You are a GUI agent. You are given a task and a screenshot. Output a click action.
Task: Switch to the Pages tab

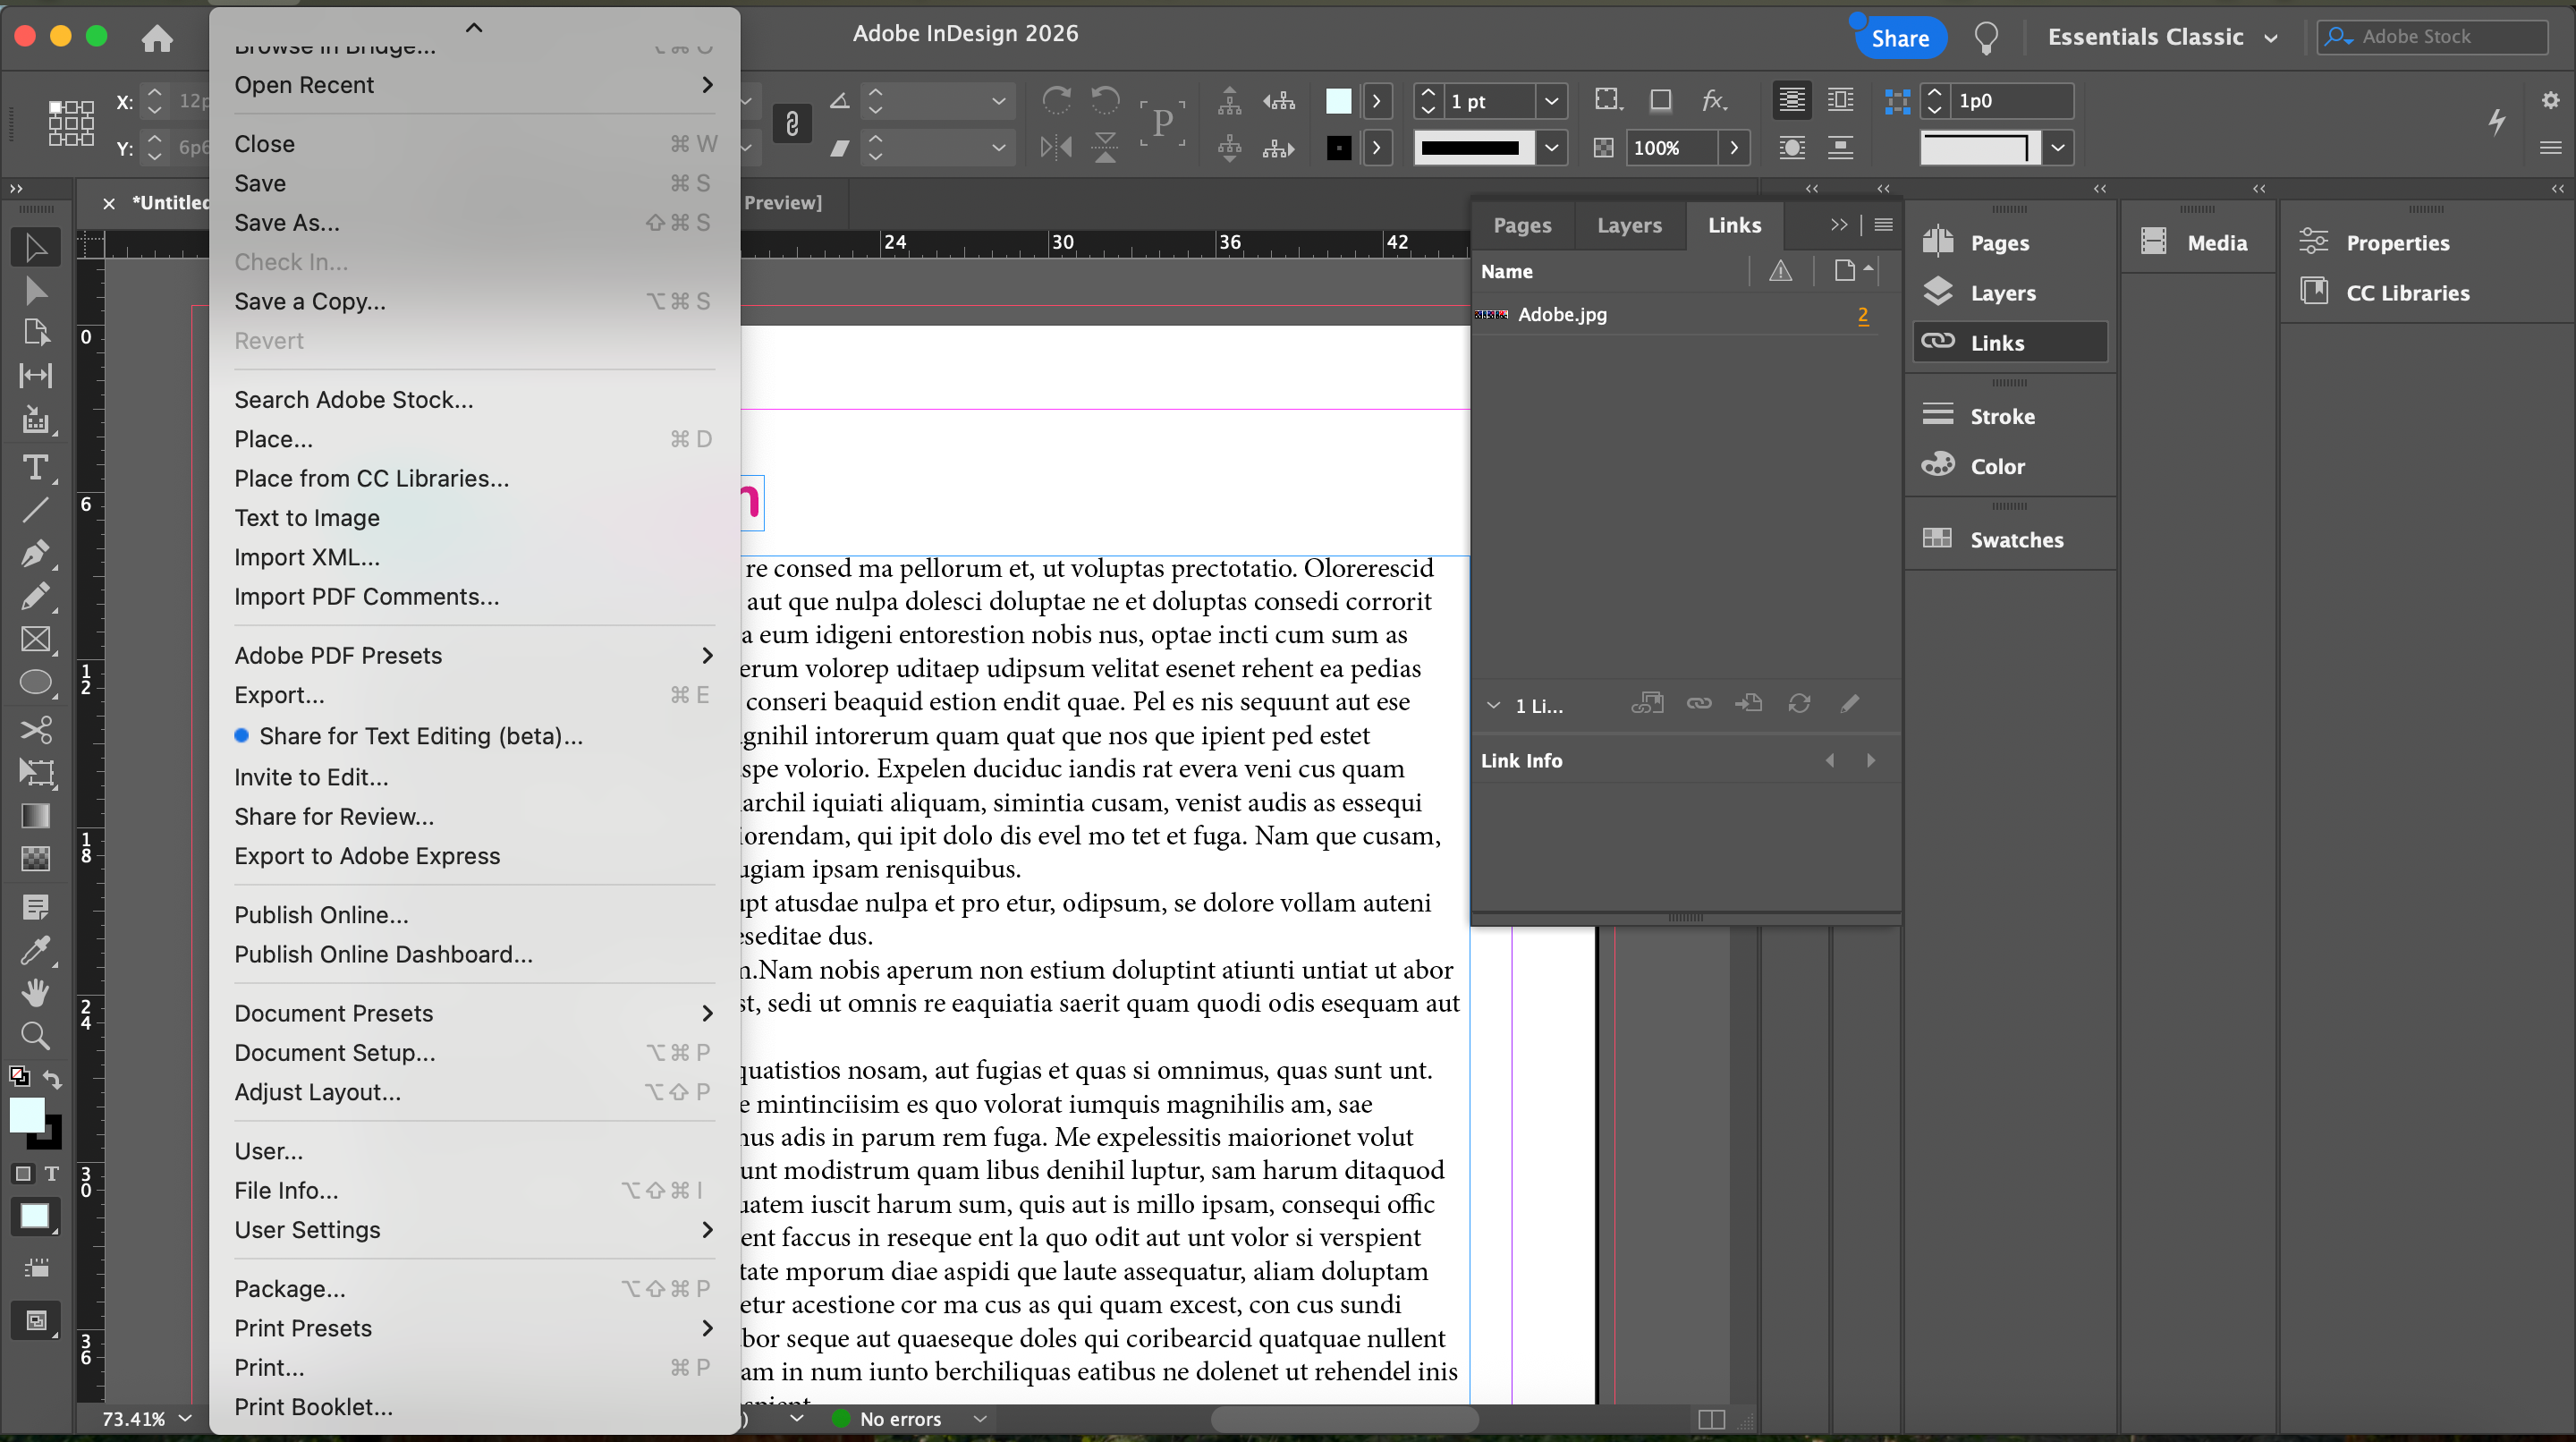pyautogui.click(x=1521, y=225)
